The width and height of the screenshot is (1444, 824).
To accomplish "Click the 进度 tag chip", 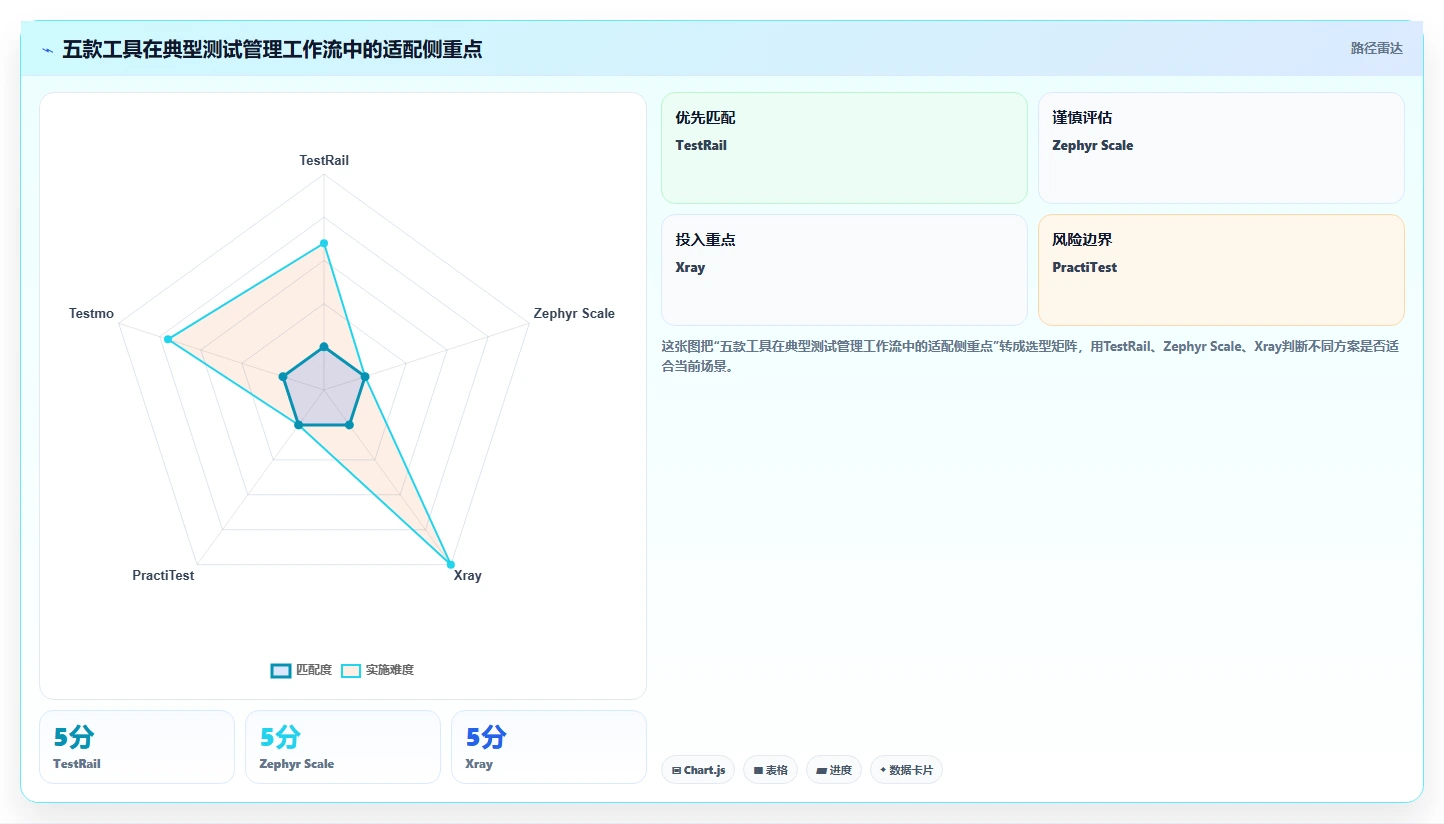I will (834, 770).
